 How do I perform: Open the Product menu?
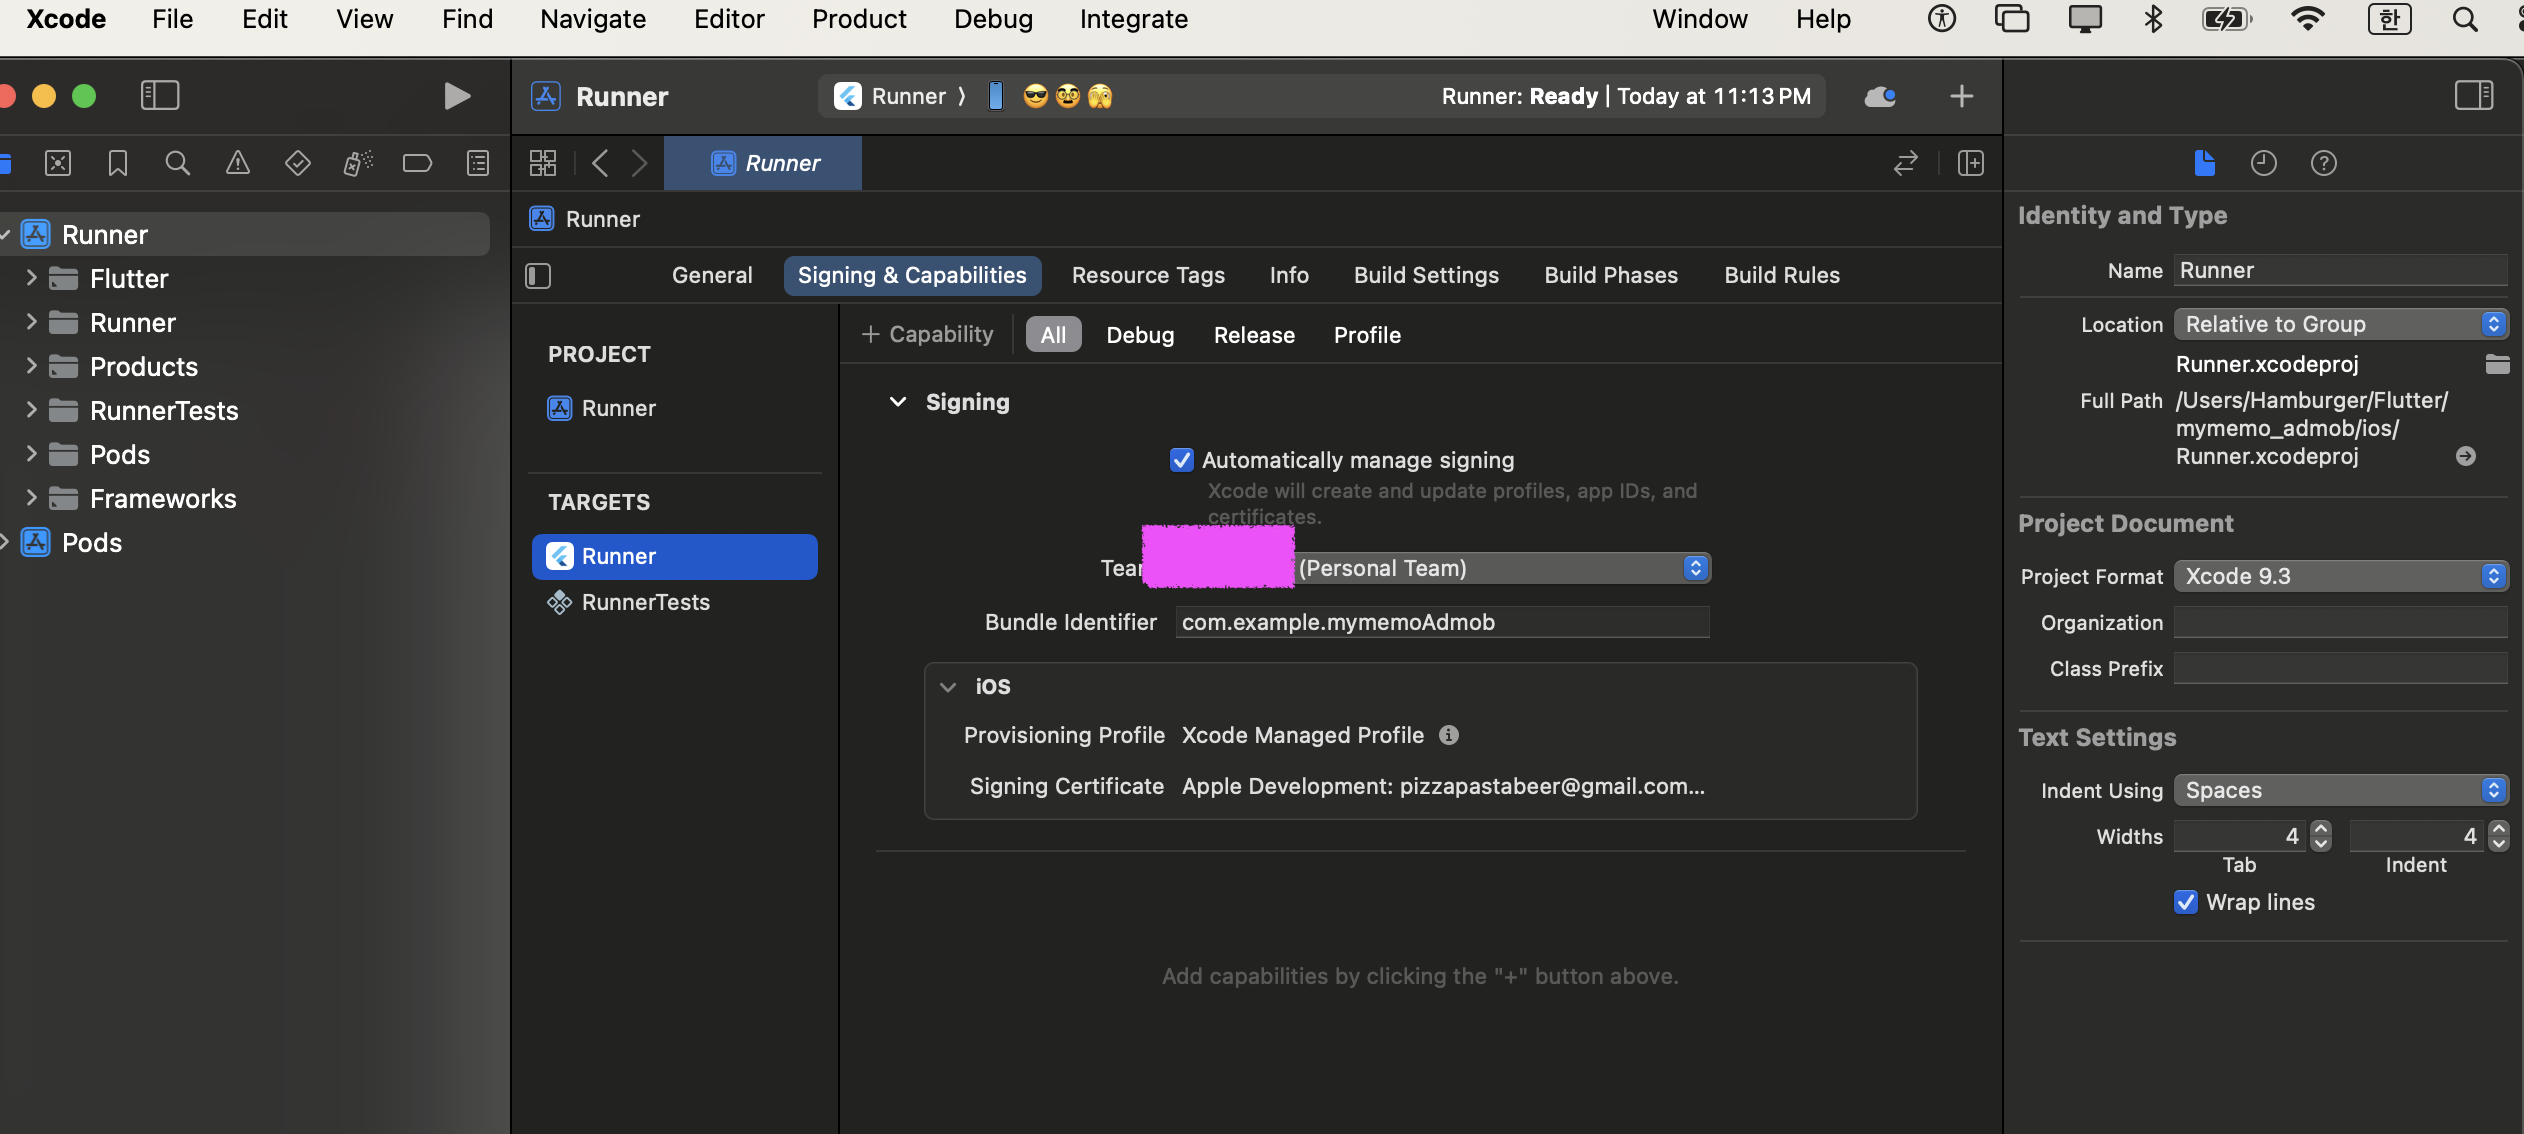pyautogui.click(x=859, y=19)
